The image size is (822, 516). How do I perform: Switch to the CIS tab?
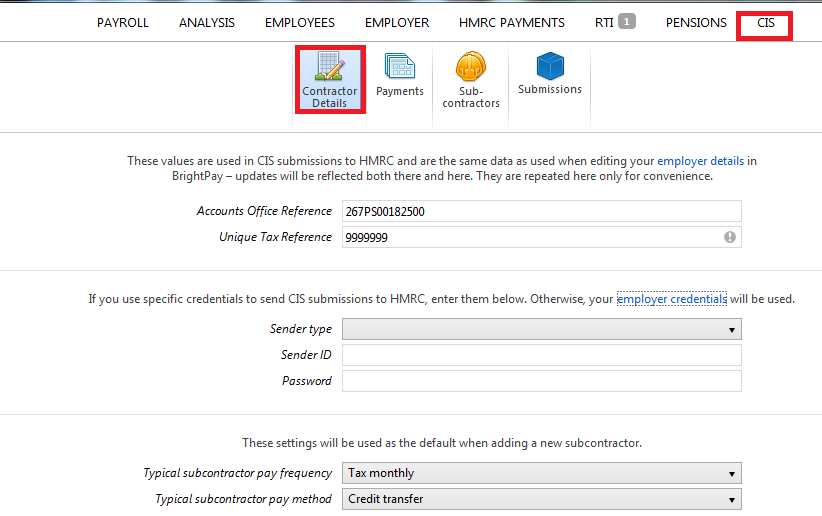(x=765, y=23)
